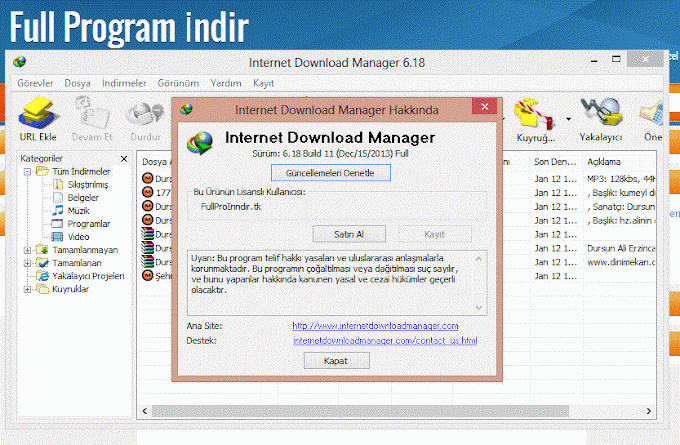This screenshot has width=680, height=445.
Task: Open the dropdown arrow beside the Kuyruğ... icon
Action: pos(568,119)
